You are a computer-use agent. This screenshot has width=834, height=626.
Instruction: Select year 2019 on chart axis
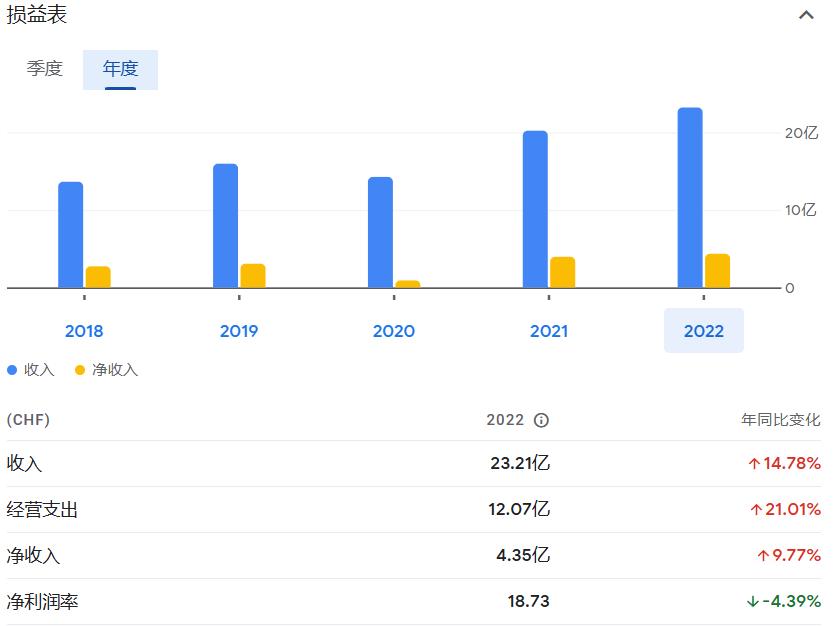click(x=238, y=331)
